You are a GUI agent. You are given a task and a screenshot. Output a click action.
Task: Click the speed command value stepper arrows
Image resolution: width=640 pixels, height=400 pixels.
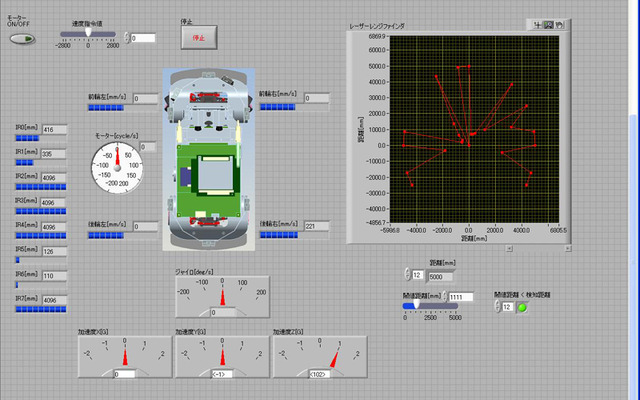127,38
